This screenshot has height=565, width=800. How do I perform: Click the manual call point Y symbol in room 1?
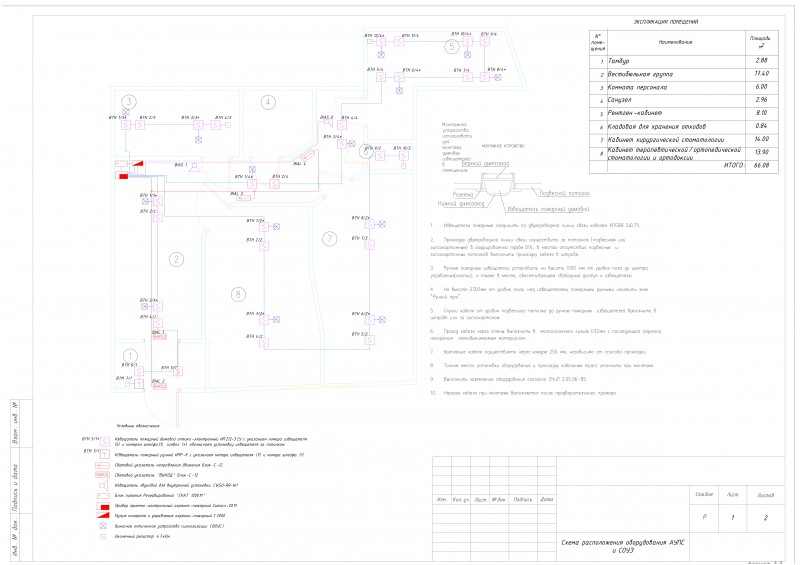coord(139,384)
